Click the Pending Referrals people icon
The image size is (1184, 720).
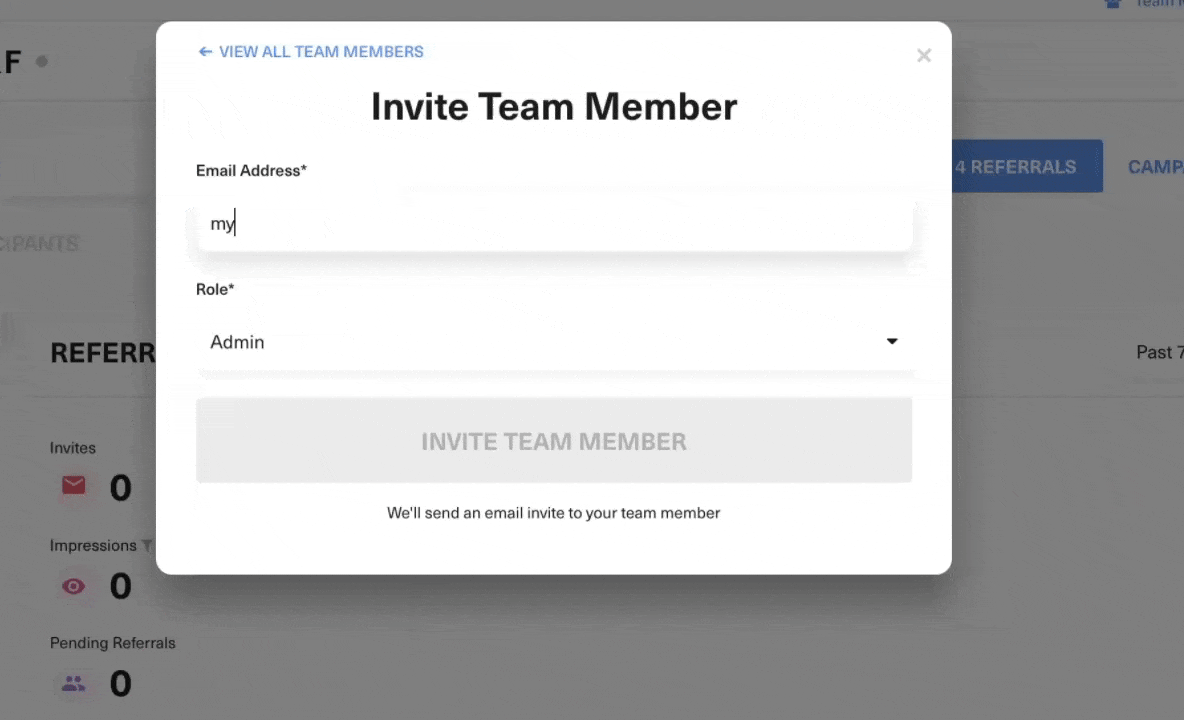click(73, 683)
